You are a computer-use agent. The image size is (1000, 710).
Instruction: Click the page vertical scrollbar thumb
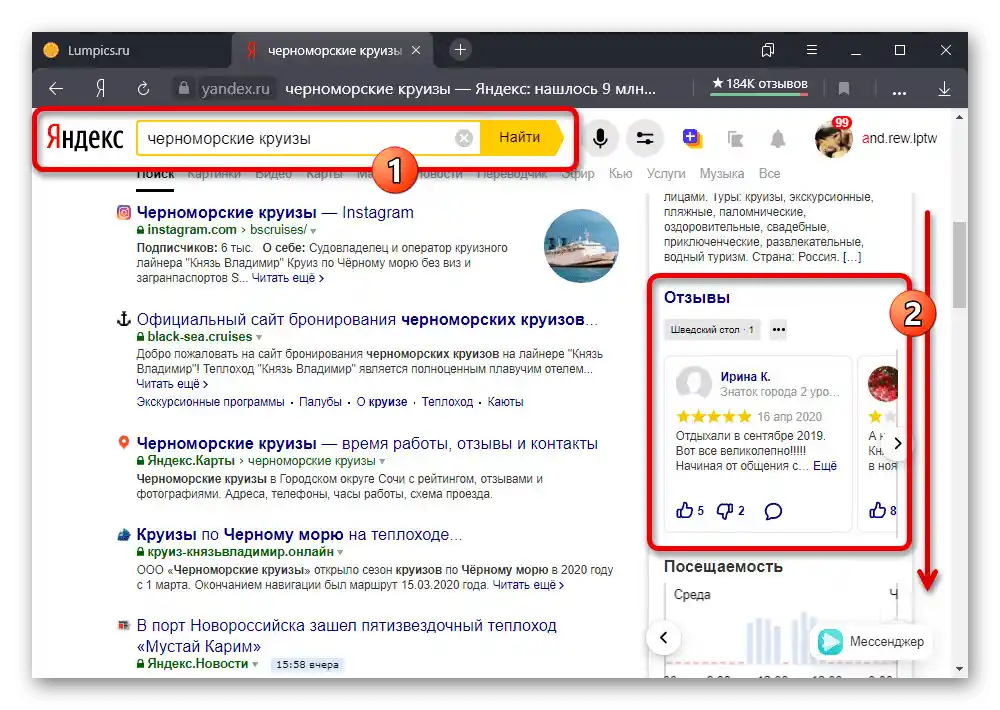[x=960, y=265]
